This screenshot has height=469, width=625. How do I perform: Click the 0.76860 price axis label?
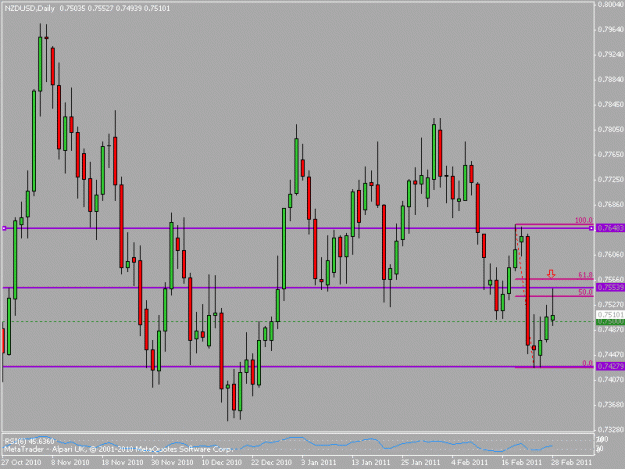[x=610, y=204]
